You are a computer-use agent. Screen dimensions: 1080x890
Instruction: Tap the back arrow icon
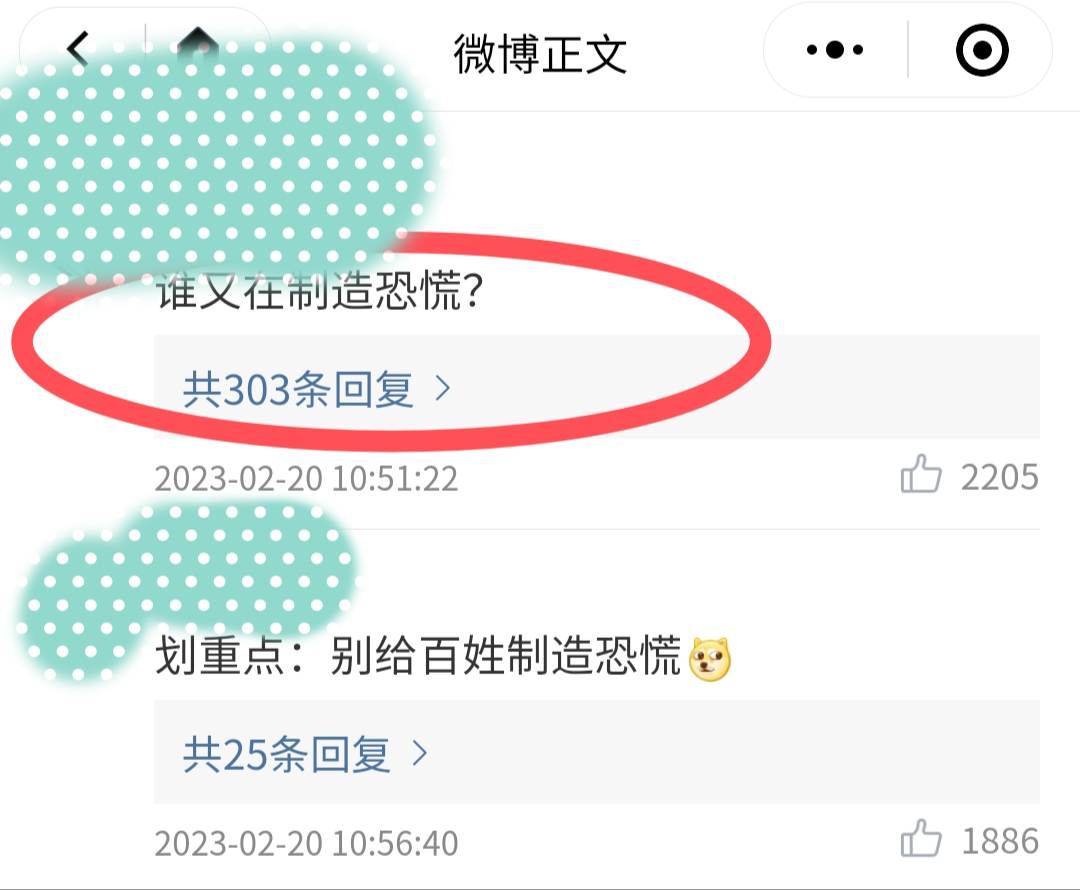pyautogui.click(x=78, y=49)
